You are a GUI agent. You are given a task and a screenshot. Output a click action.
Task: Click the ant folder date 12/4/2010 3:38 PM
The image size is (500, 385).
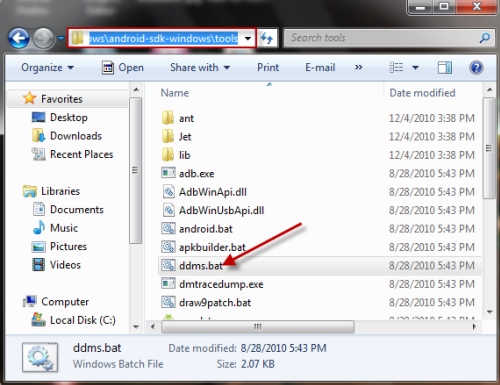point(432,118)
